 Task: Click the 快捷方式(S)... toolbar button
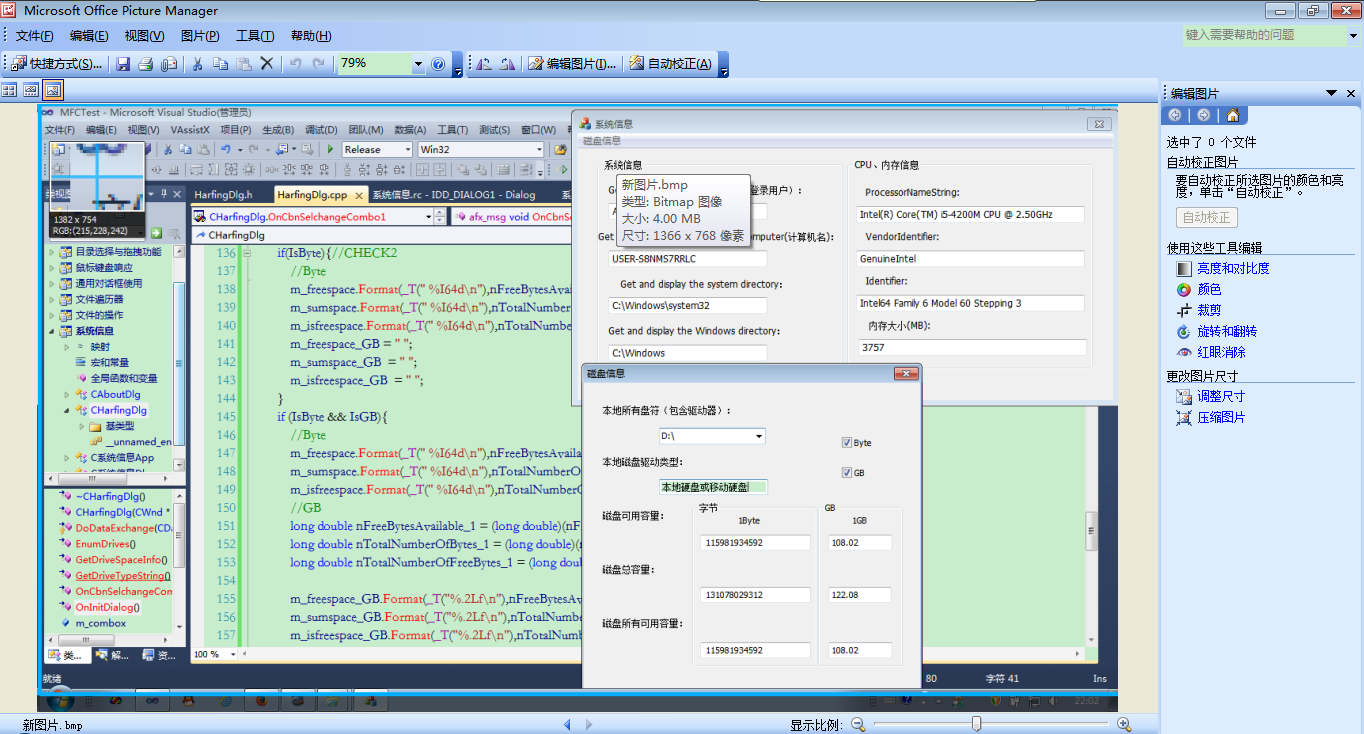[57, 64]
